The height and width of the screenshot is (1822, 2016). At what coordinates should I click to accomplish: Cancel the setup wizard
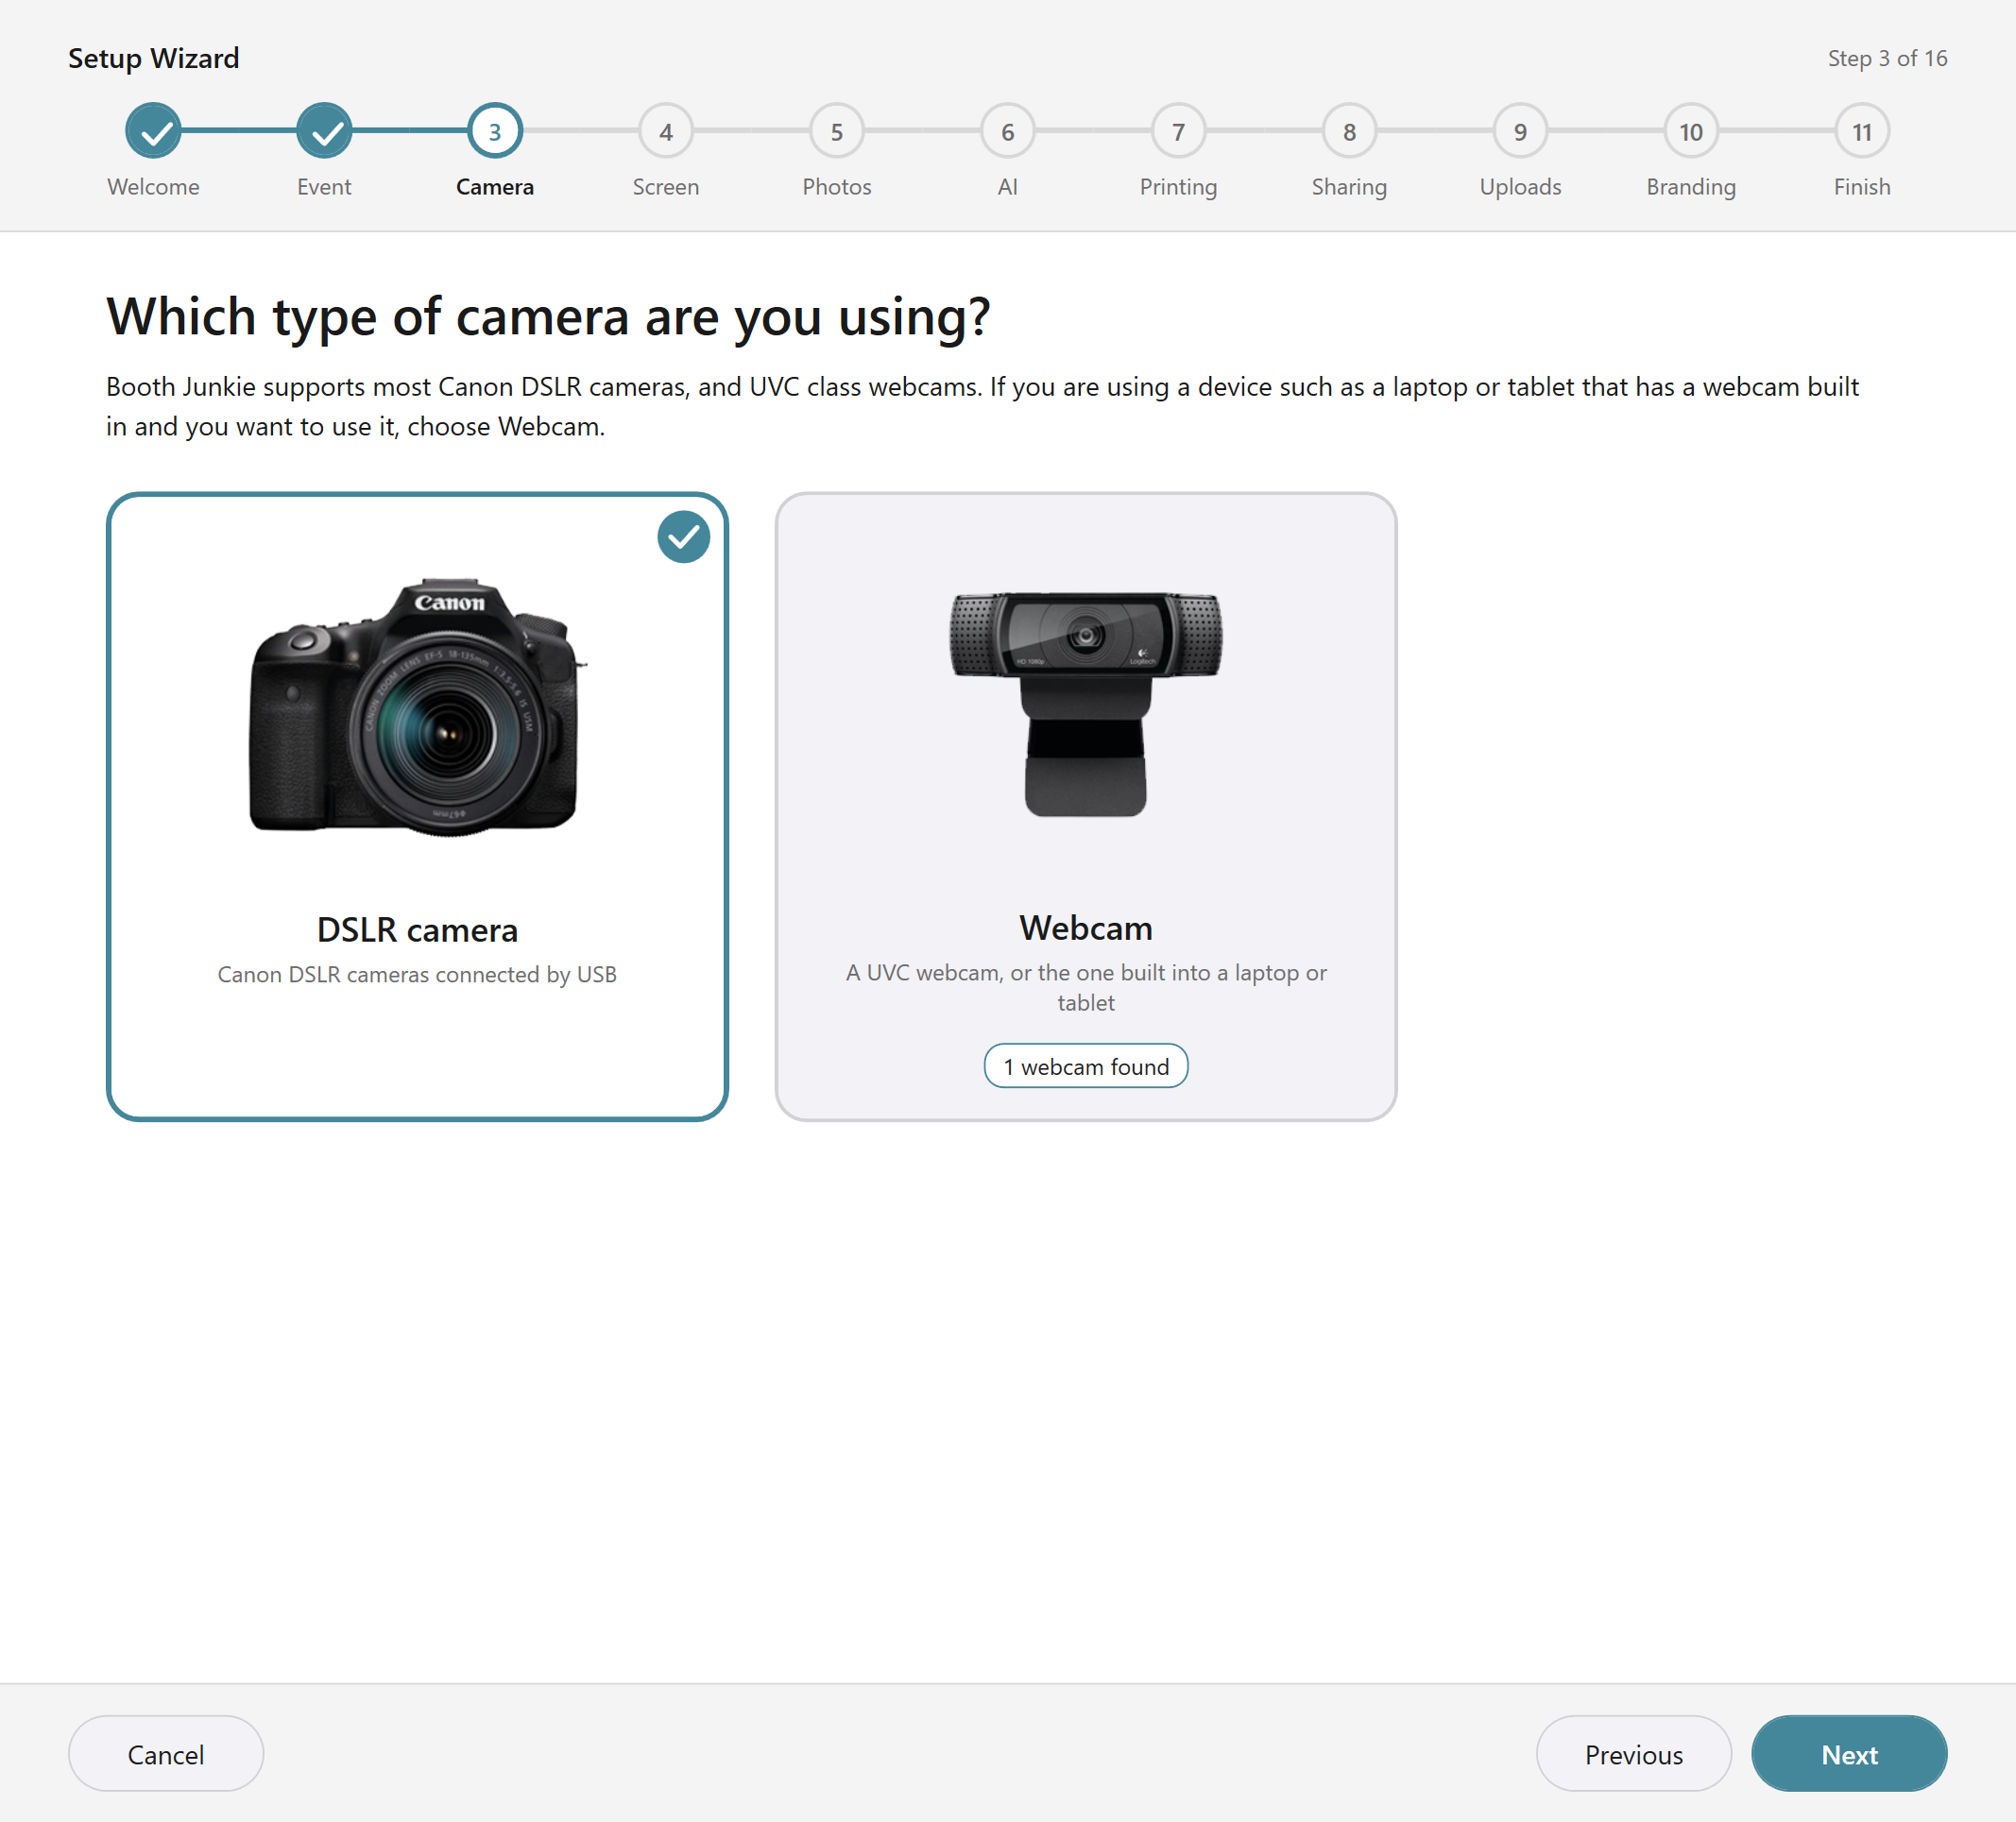166,1754
